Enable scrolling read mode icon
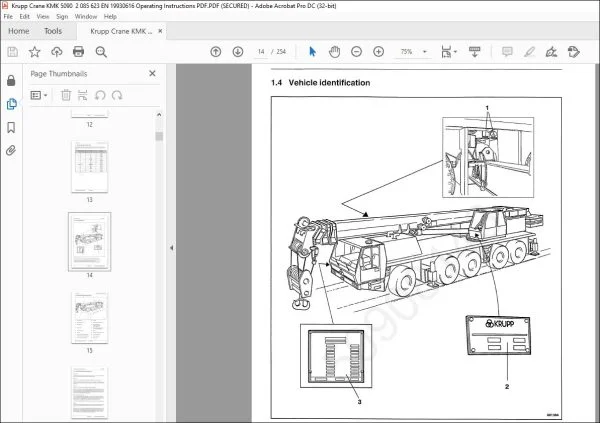 pos(474,52)
